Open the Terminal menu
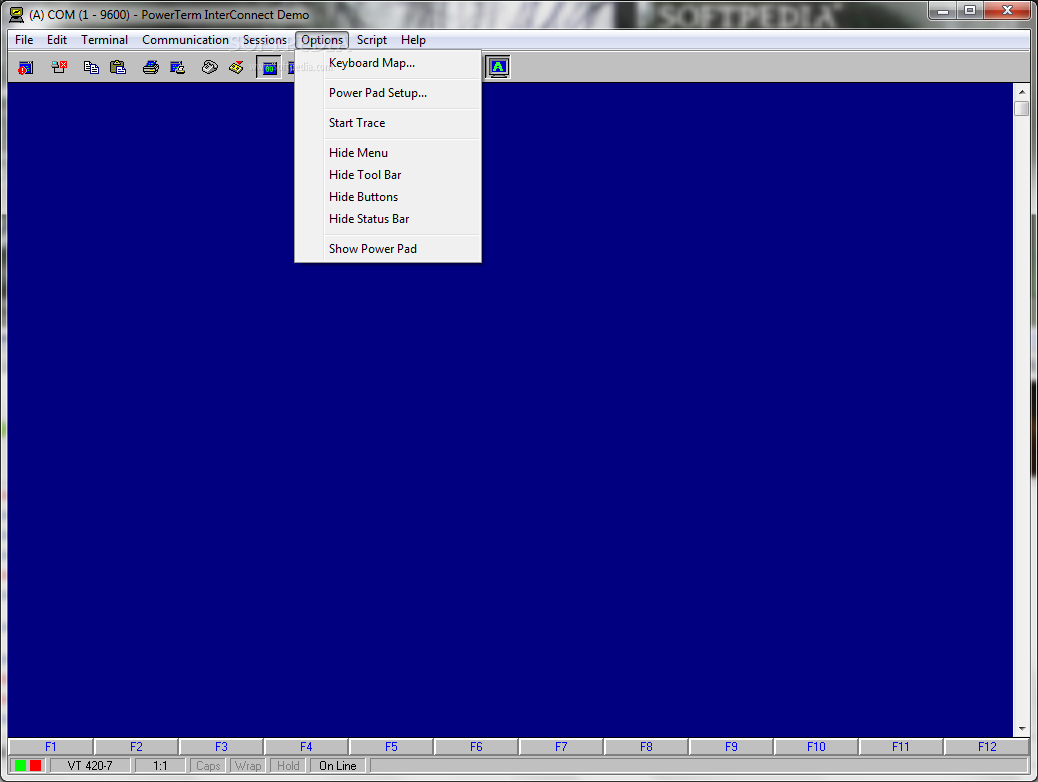The image size is (1038, 782). point(105,40)
